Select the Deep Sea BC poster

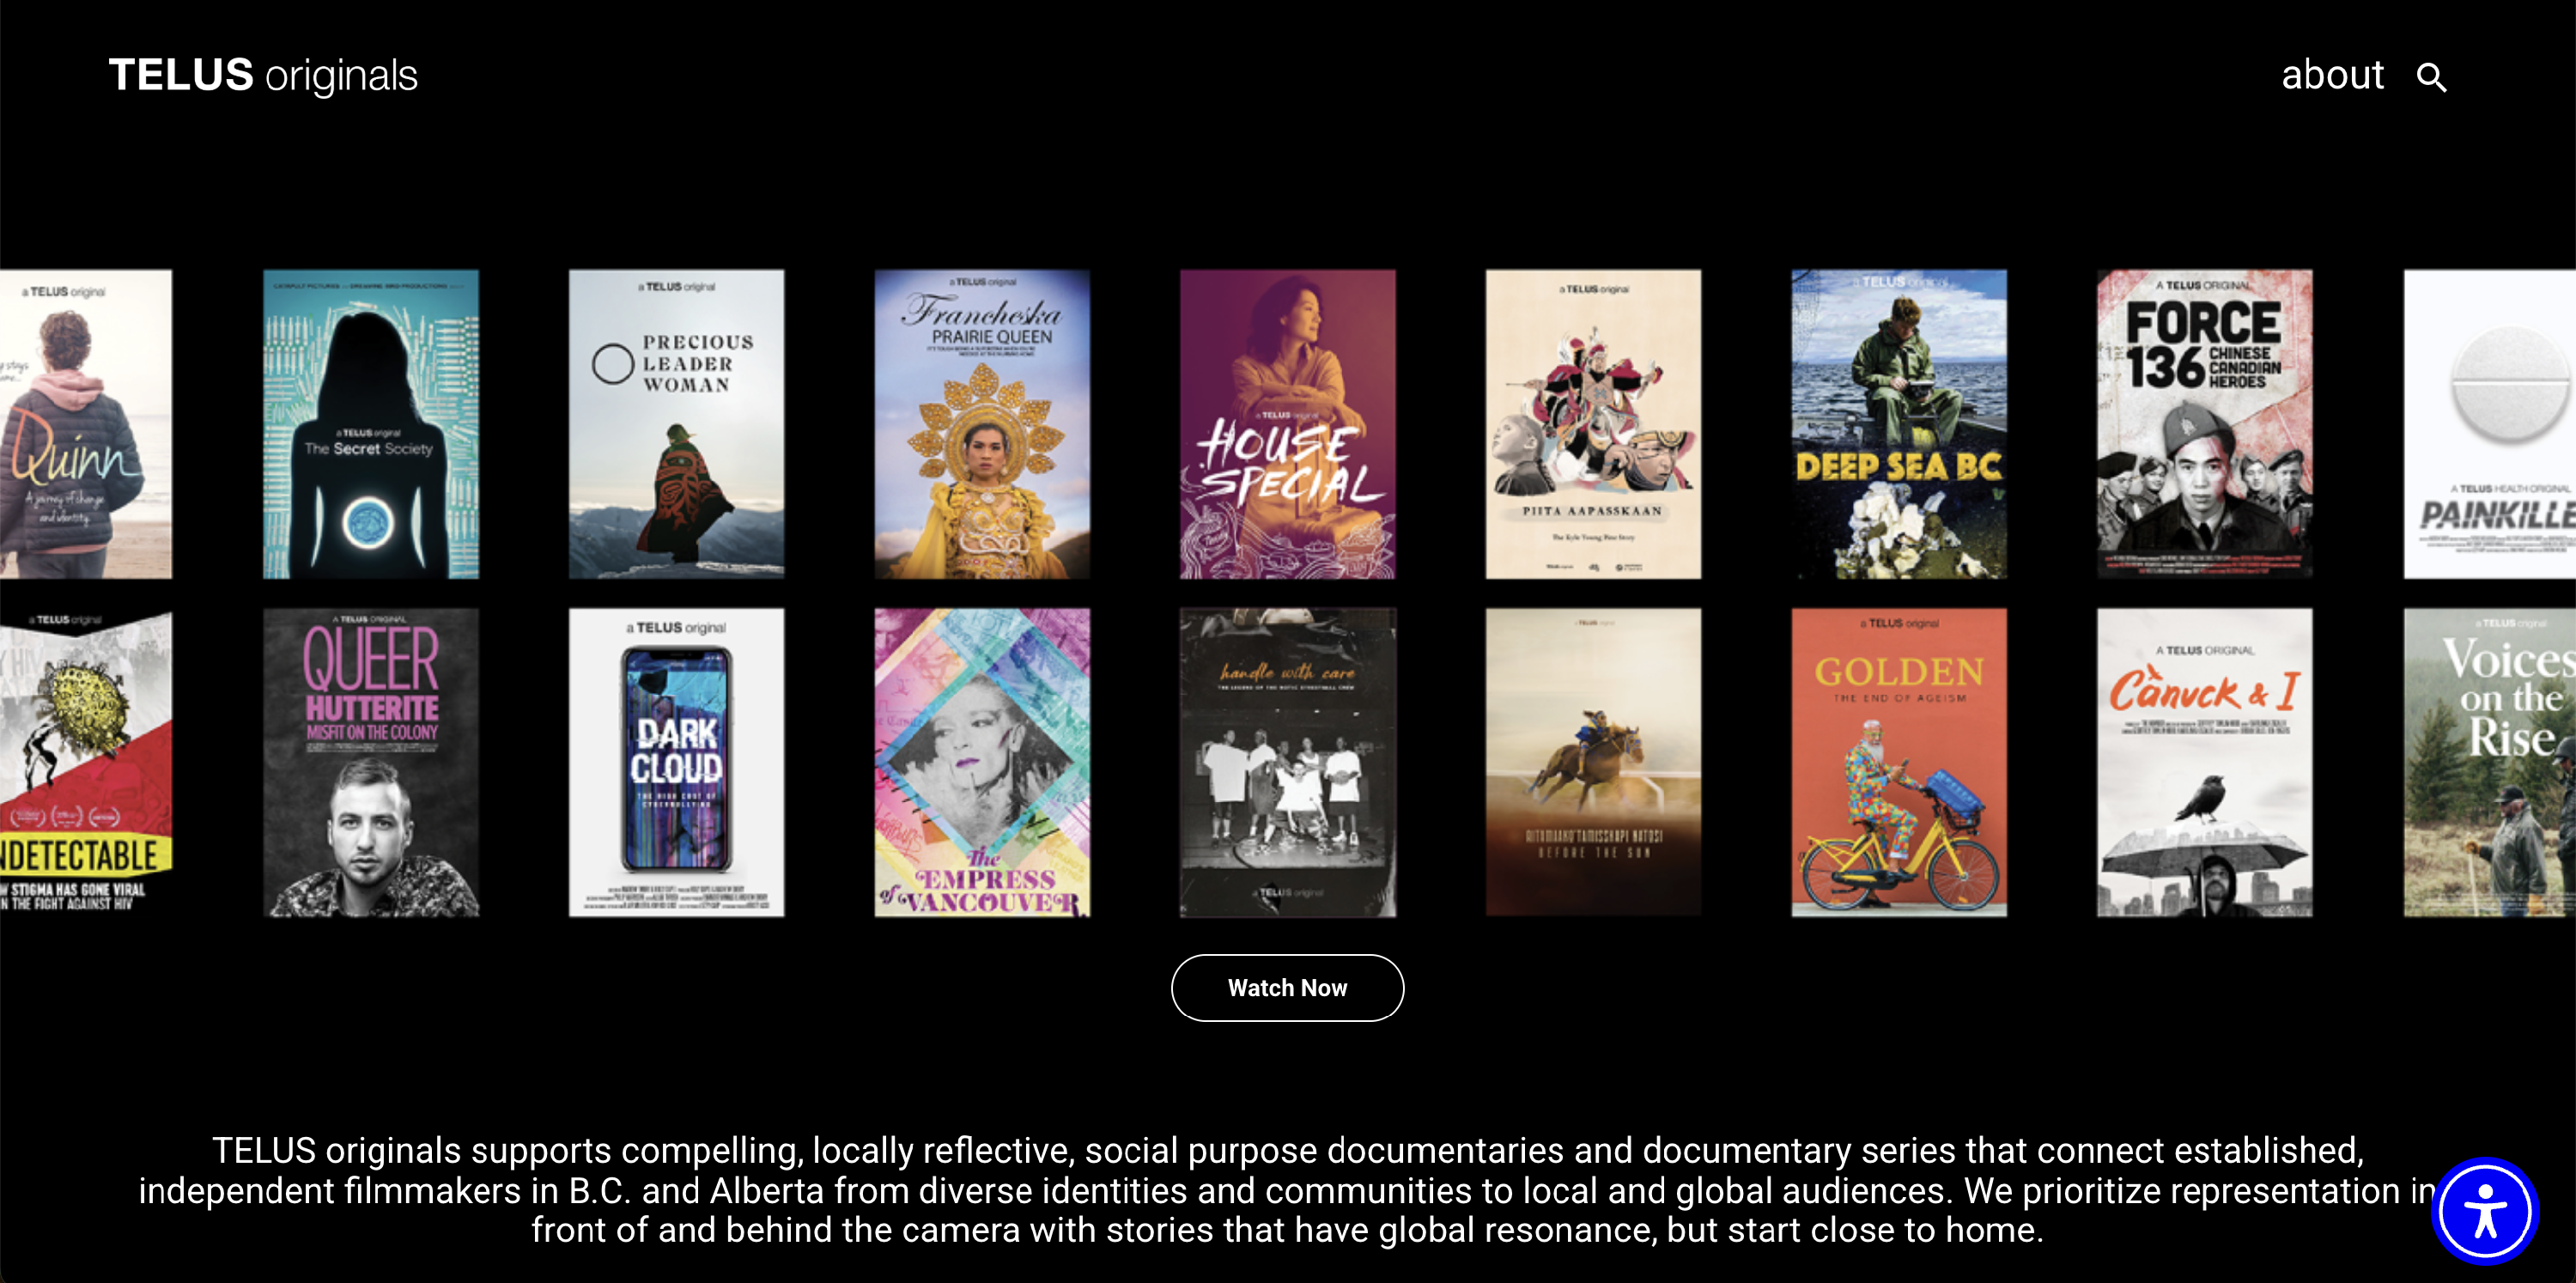(1898, 424)
